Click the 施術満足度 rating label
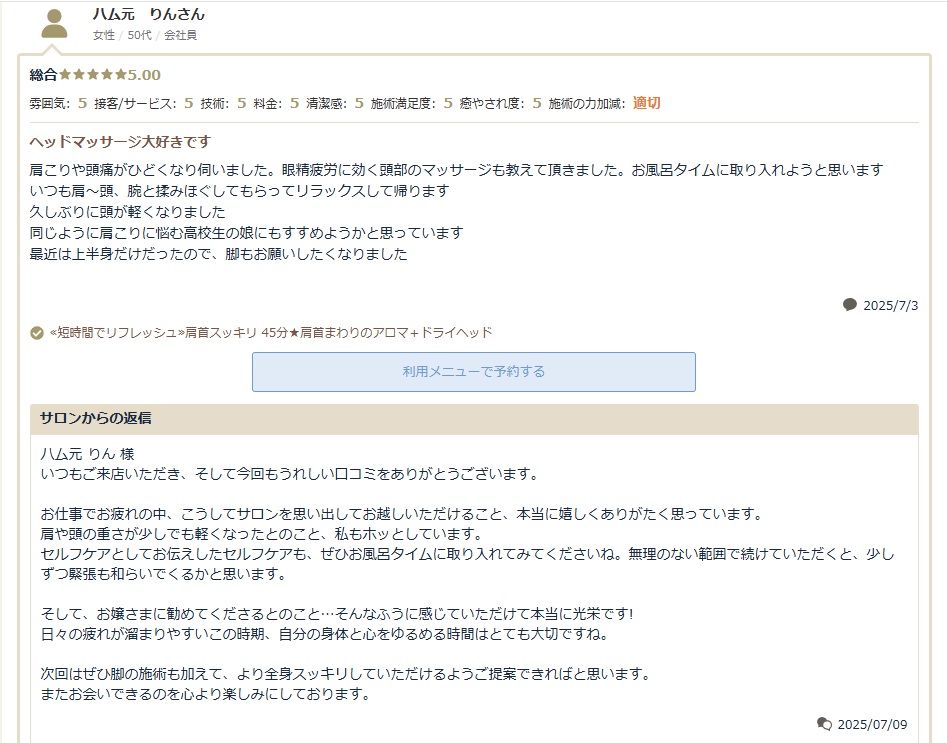The image size is (947, 743). (x=403, y=103)
